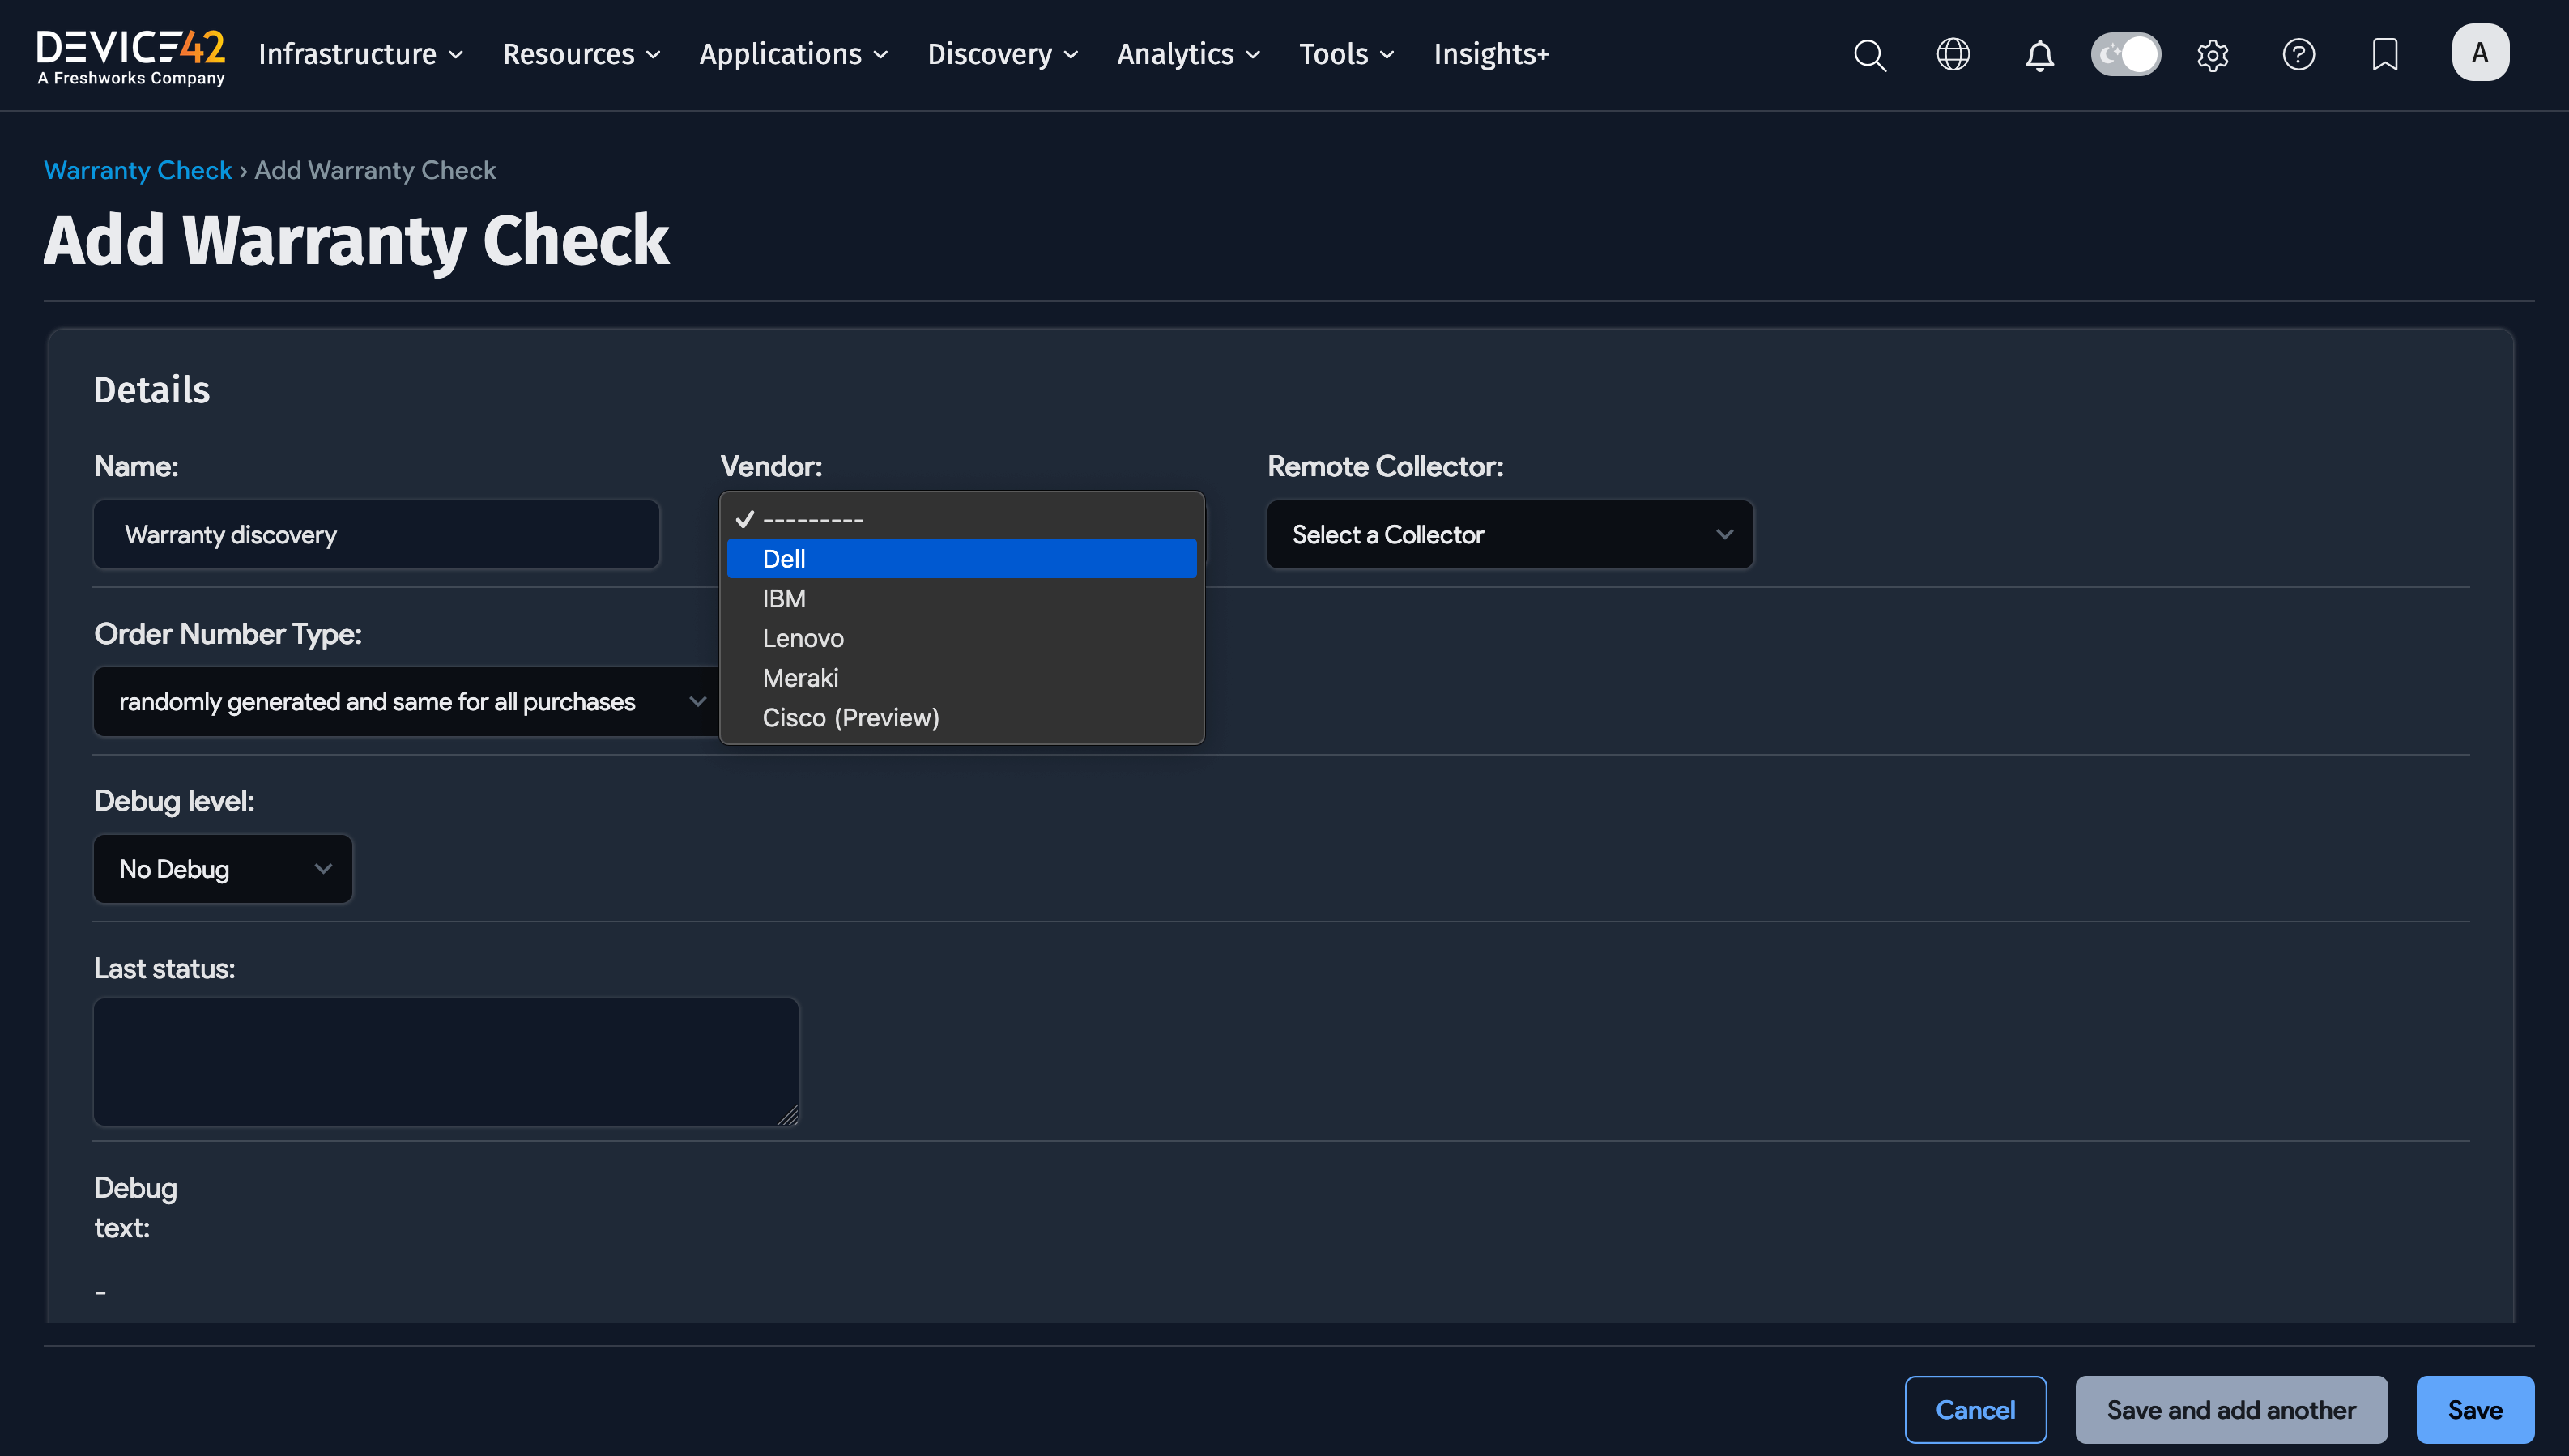The width and height of the screenshot is (2569, 1456).
Task: Open the Discovery menu
Action: point(1002,55)
